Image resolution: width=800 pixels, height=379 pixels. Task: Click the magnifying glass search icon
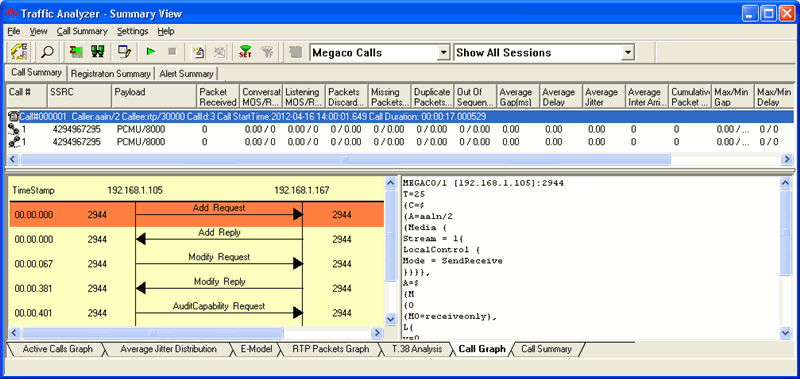click(47, 52)
